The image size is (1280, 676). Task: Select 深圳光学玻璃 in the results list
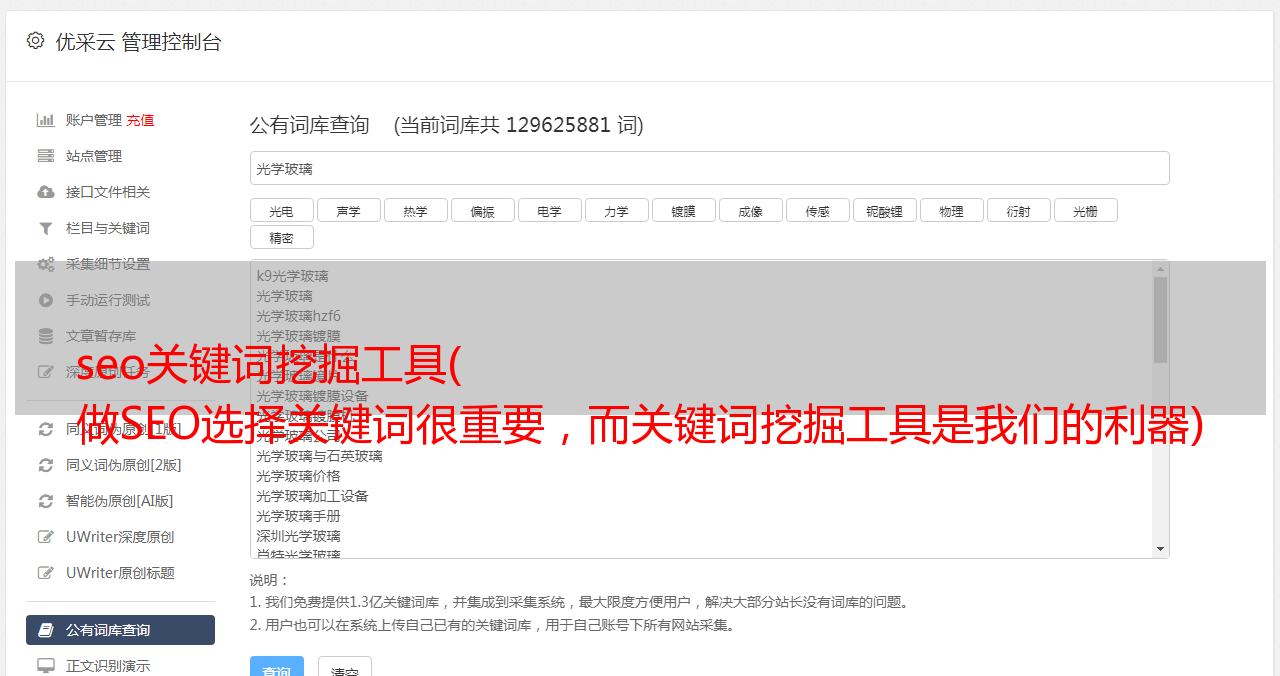pos(298,536)
